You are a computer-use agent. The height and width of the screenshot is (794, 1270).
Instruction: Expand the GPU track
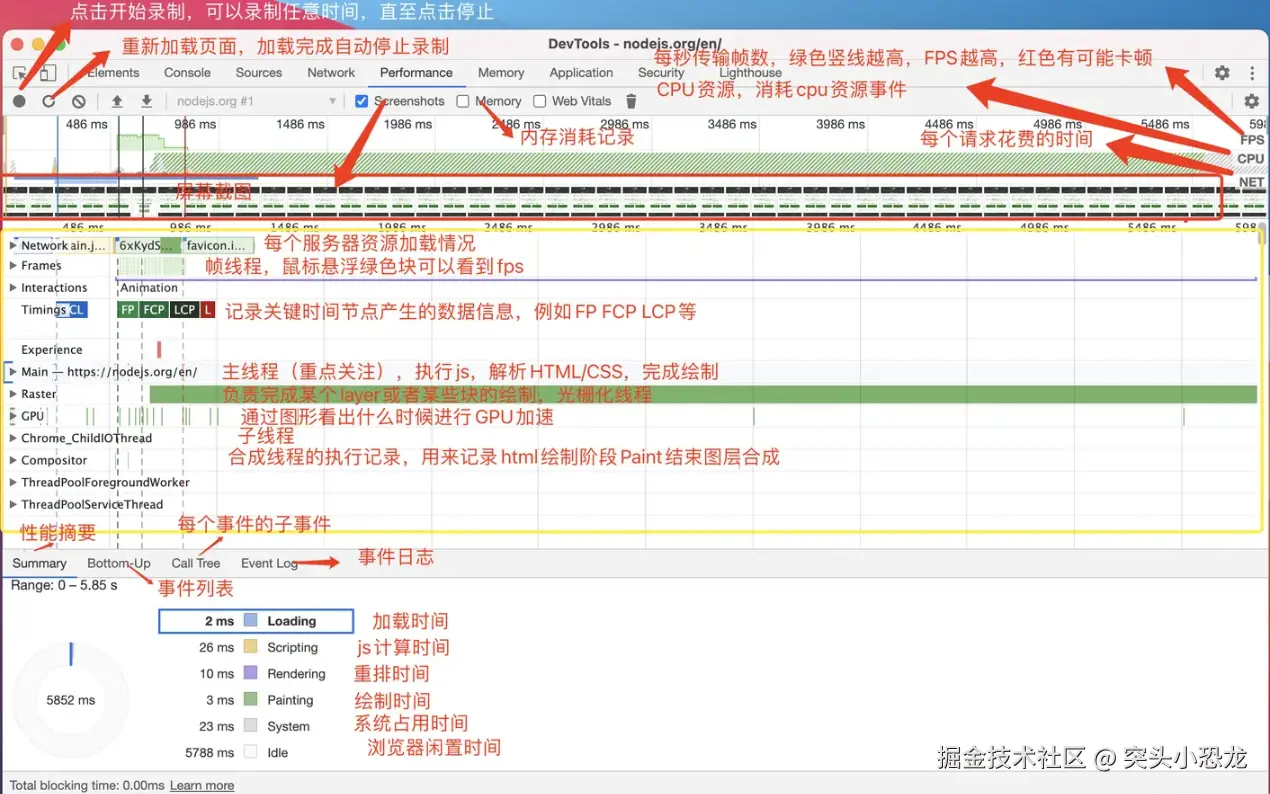point(13,416)
